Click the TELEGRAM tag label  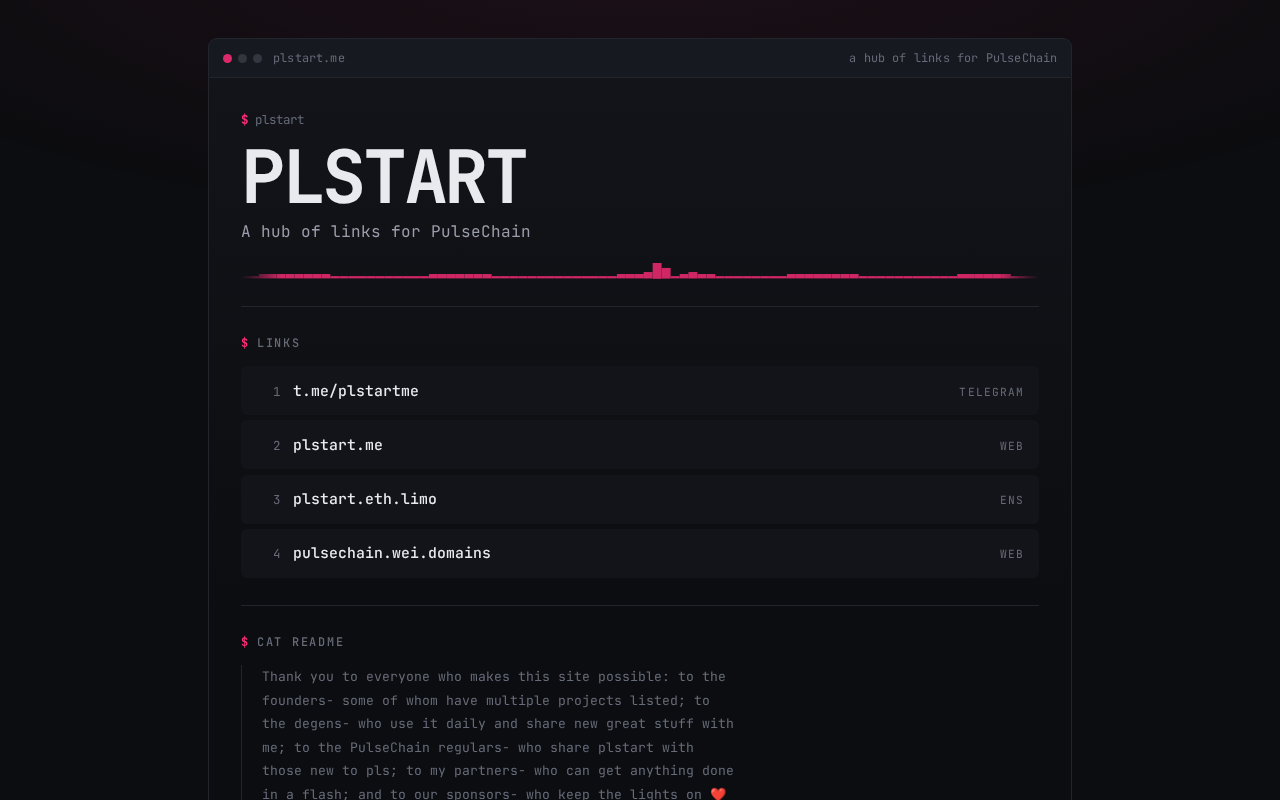tap(991, 392)
